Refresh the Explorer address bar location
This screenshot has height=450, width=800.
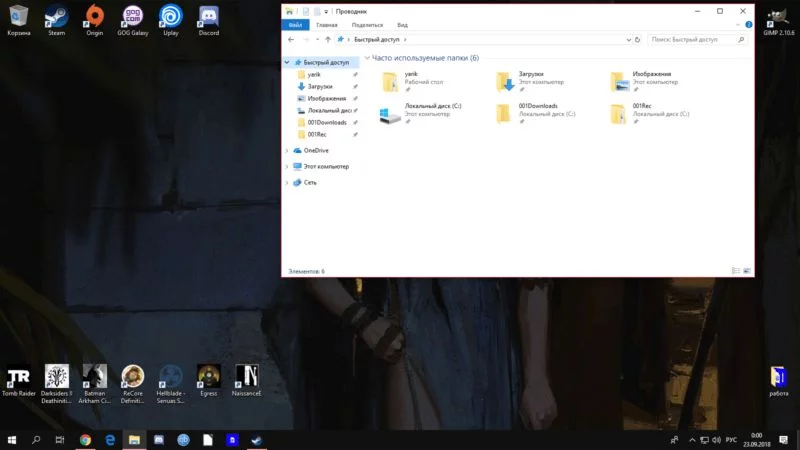click(x=637, y=39)
